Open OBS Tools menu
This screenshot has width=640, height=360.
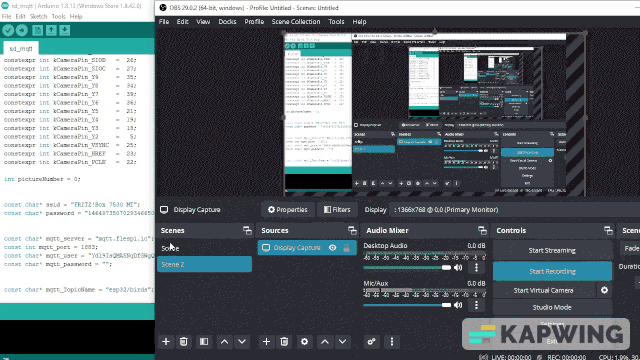[x=336, y=22]
